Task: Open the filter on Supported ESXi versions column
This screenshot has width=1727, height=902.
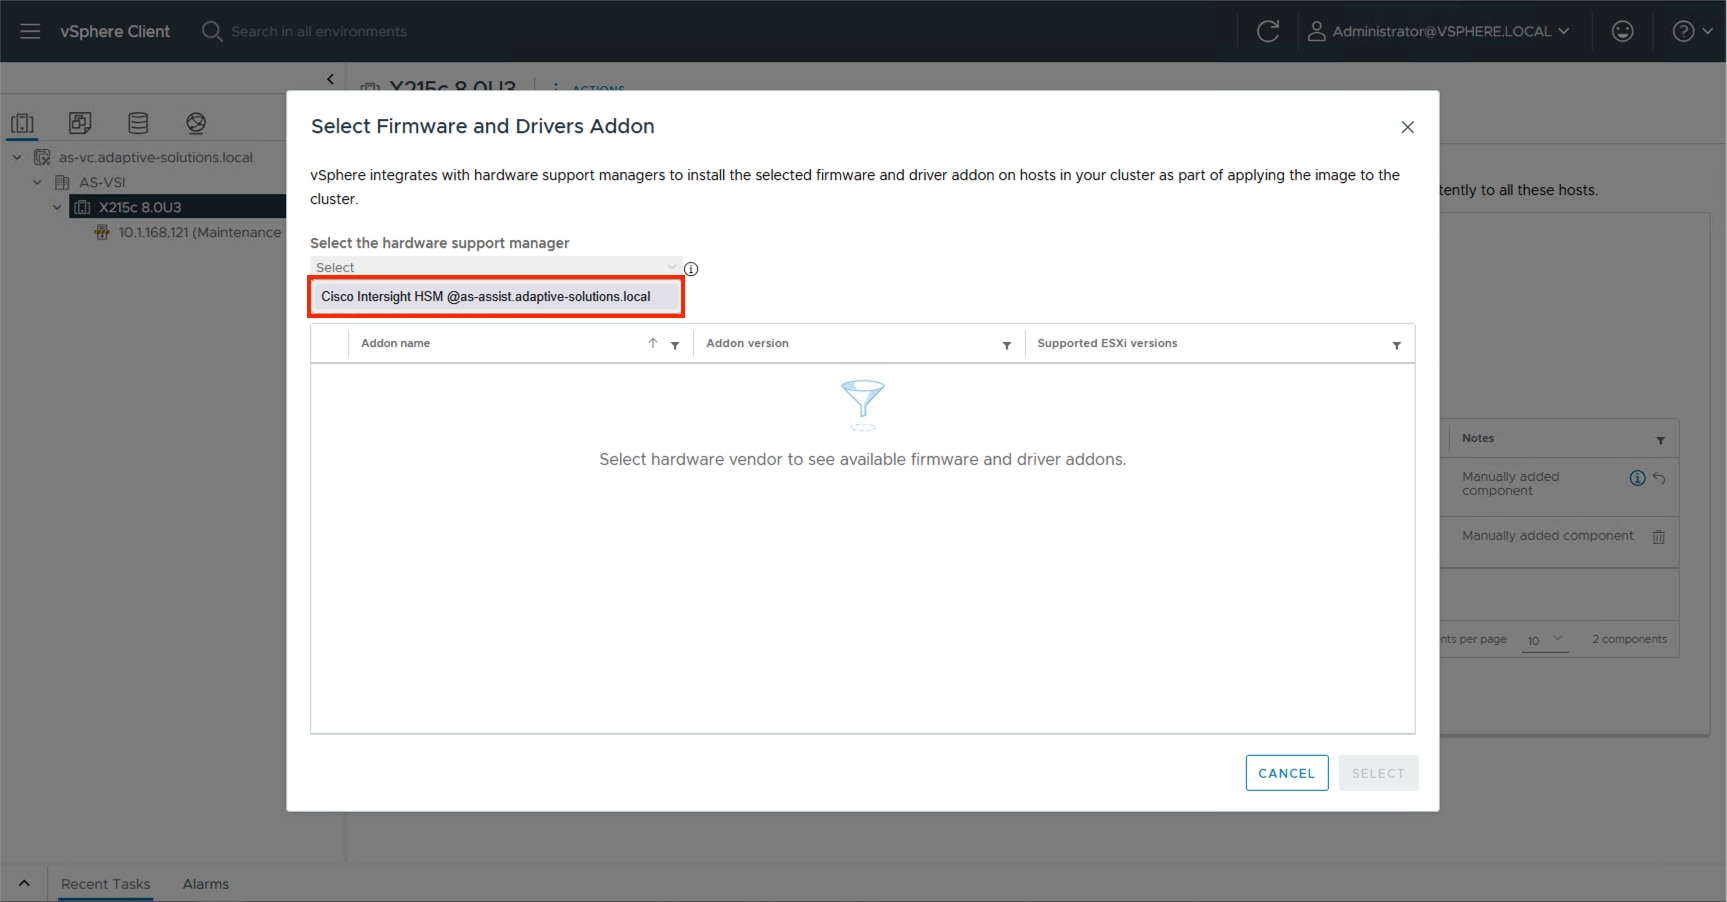Action: point(1396,345)
